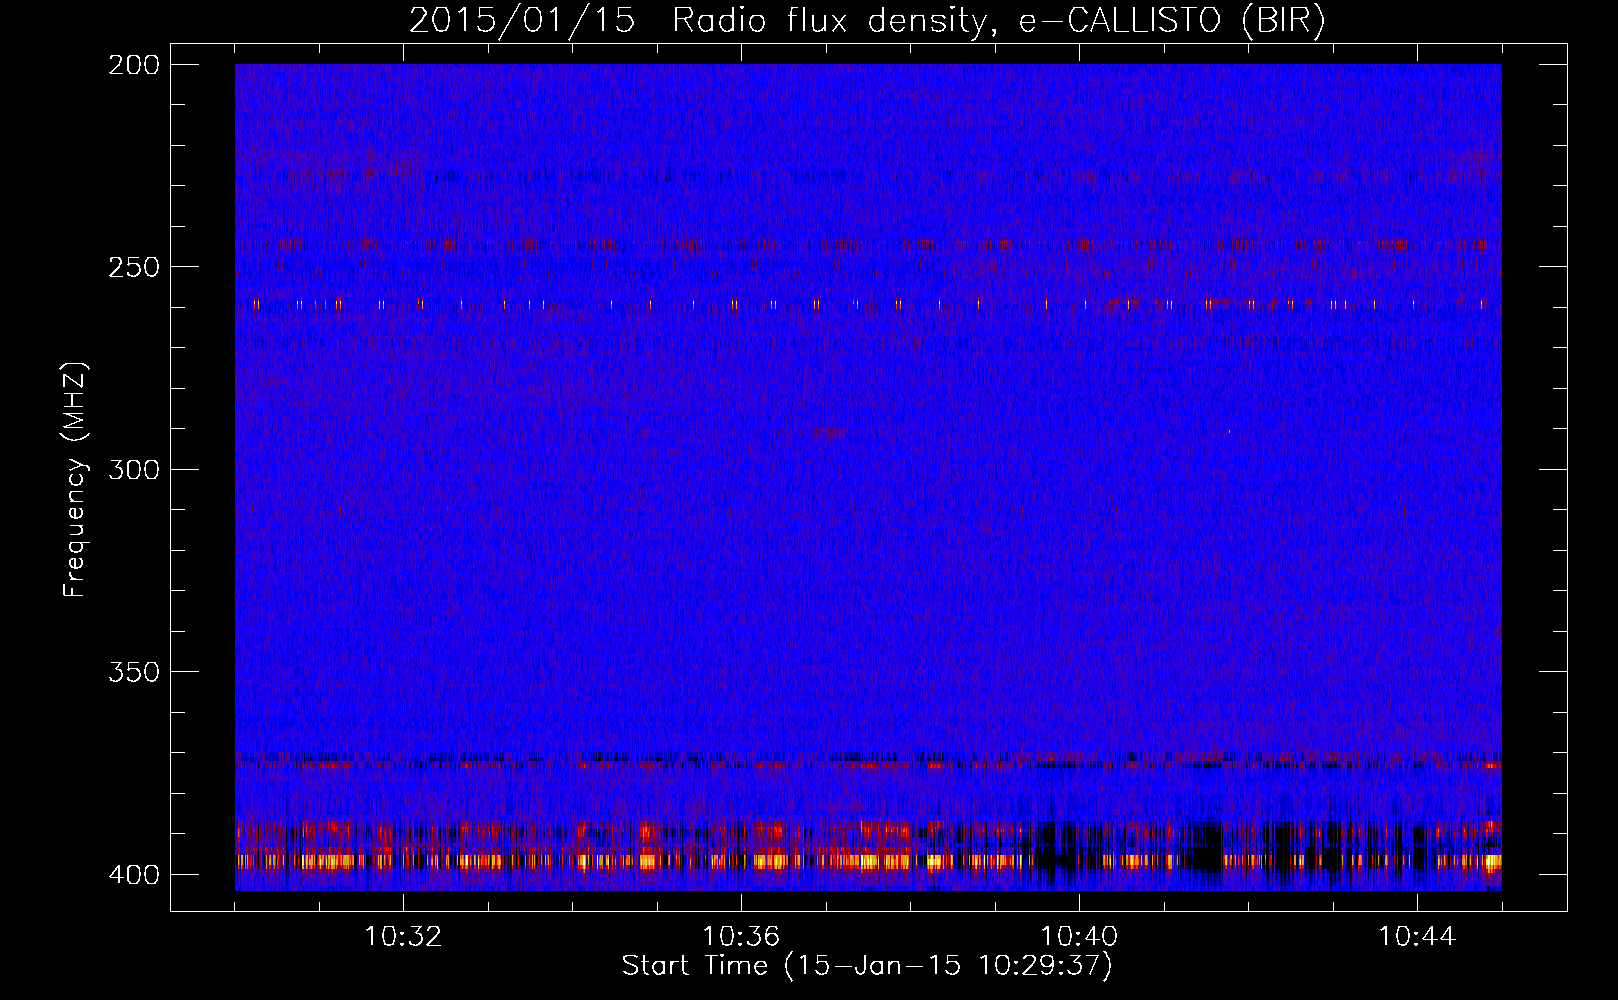The image size is (1618, 1000).
Task: Click the 400 frequency tick label
Action: pyautogui.click(x=134, y=875)
